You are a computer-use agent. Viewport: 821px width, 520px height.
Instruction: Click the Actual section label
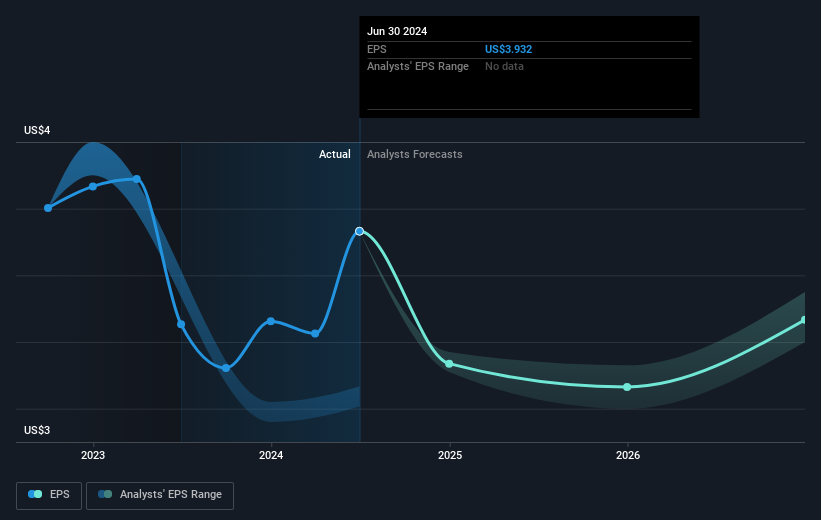335,154
